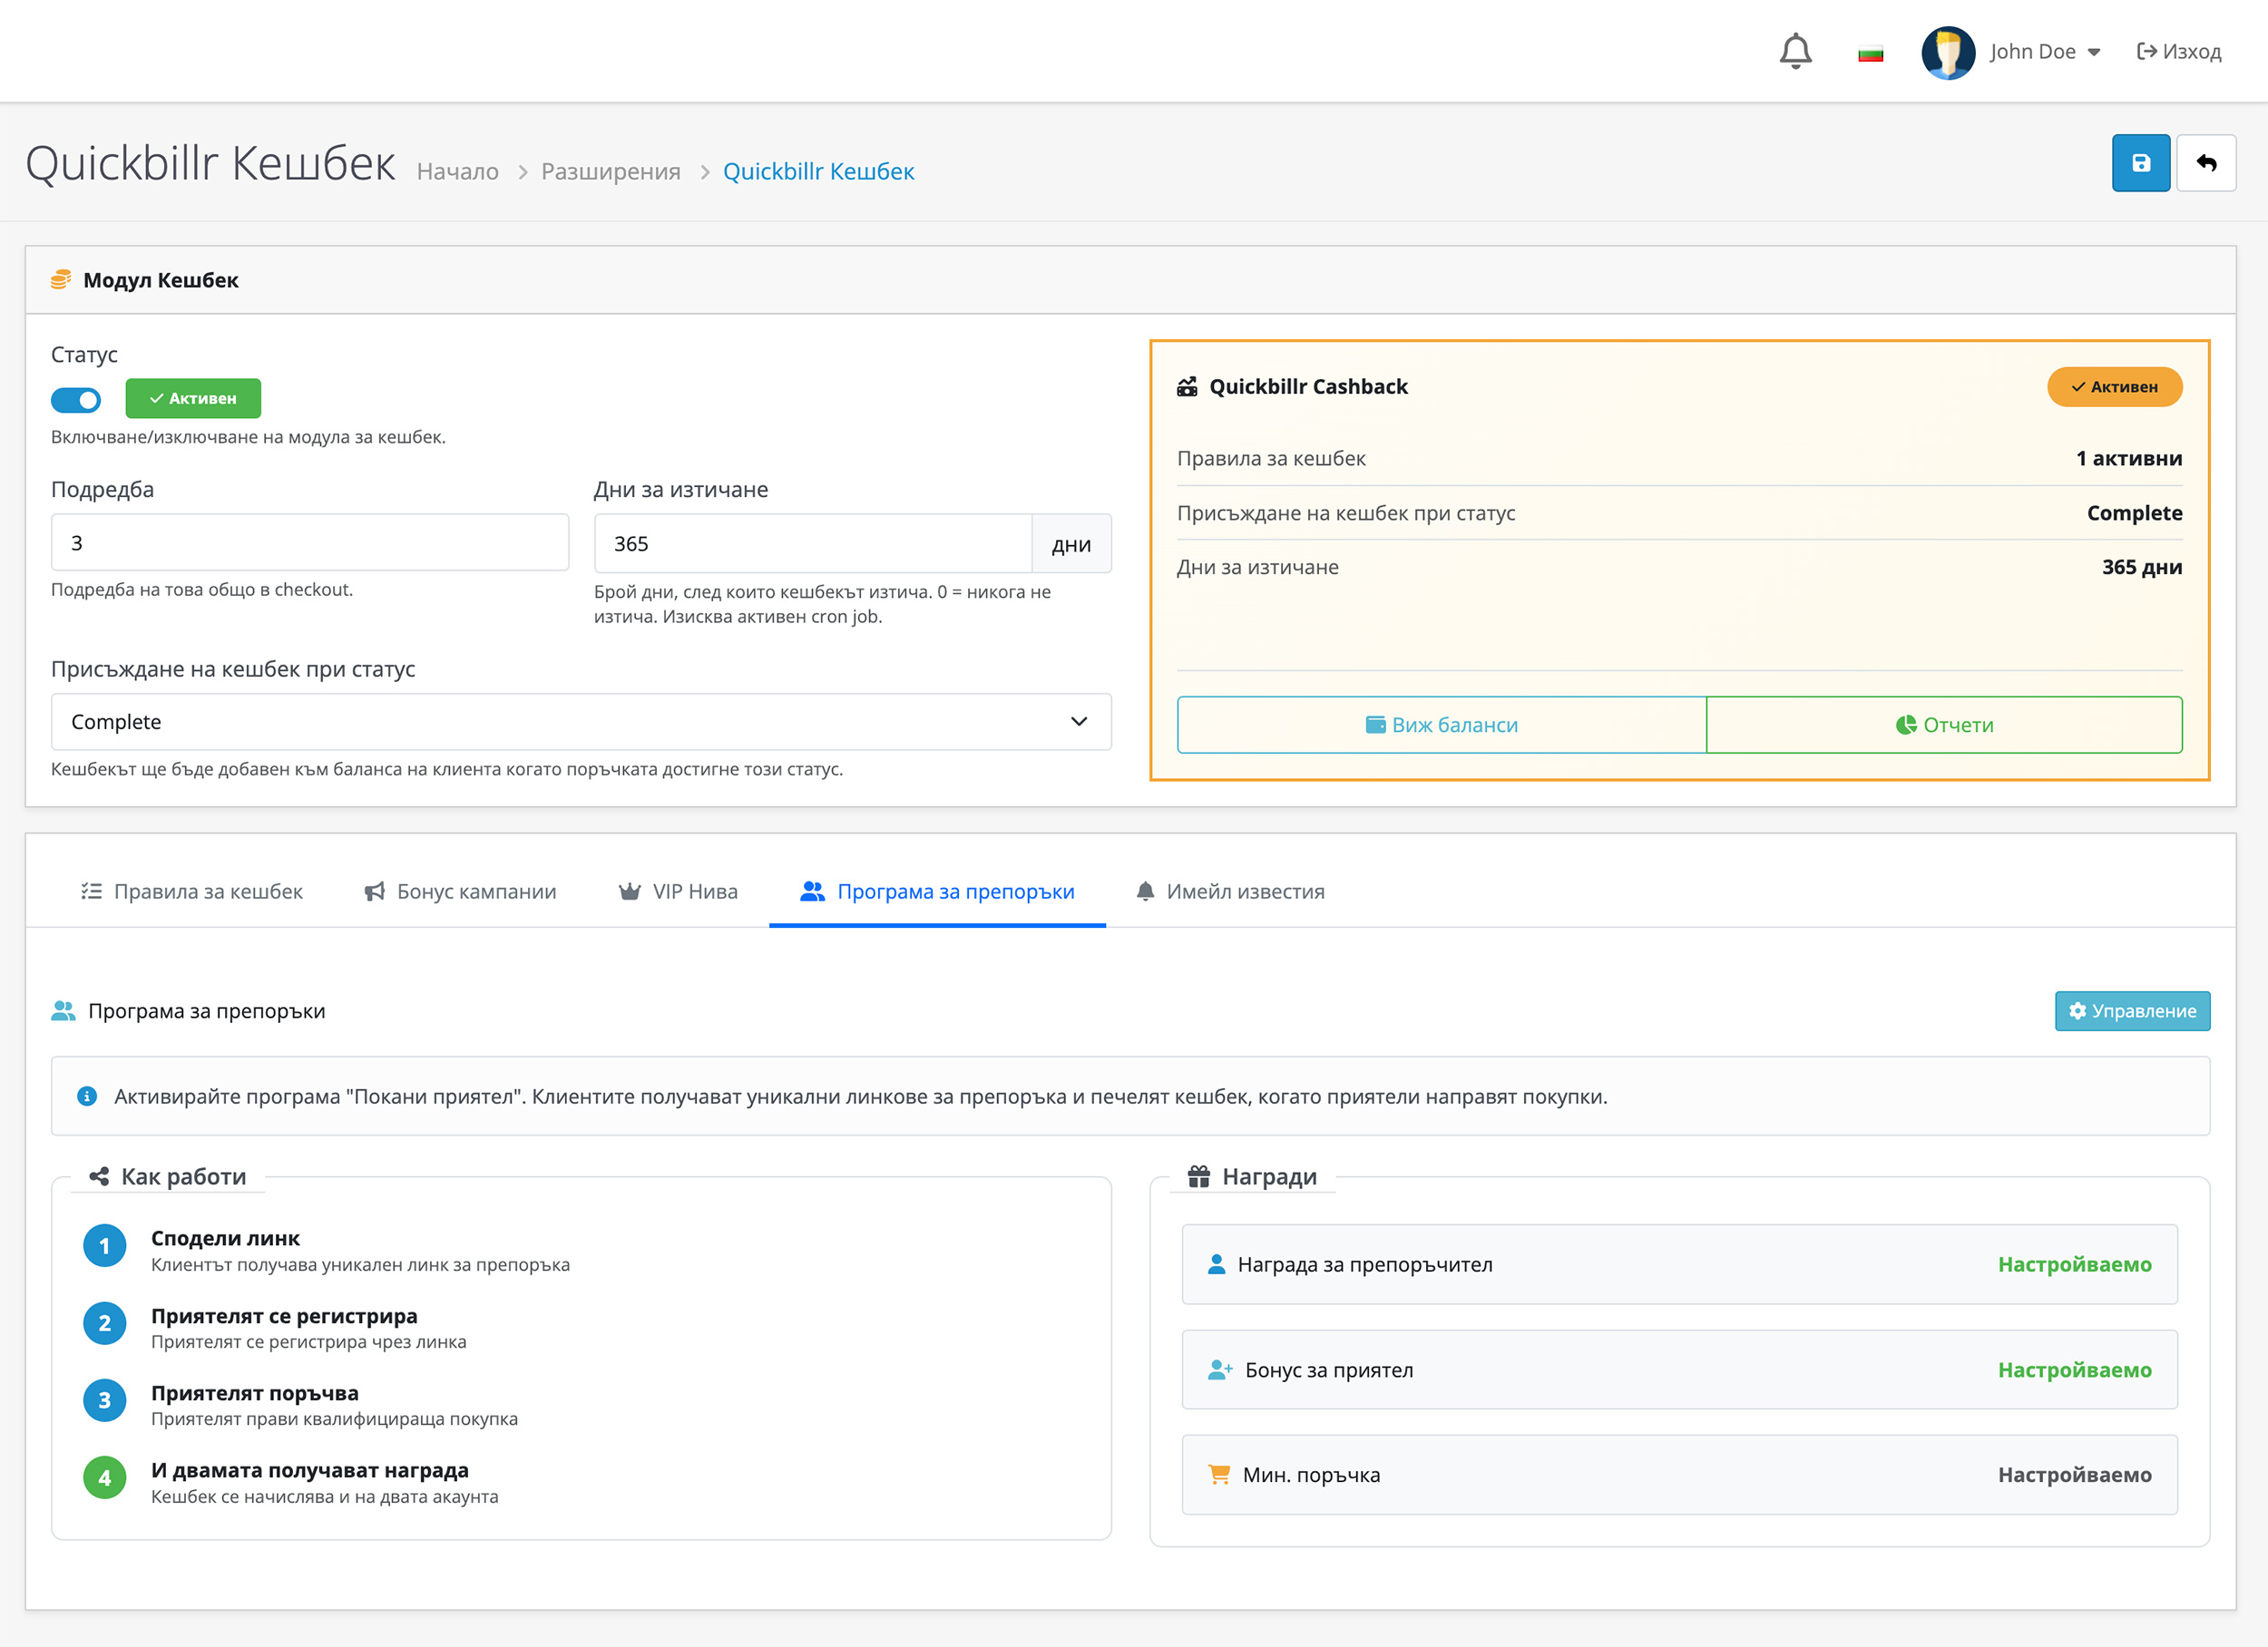2268x1647 pixels.
Task: Click the info icon in the referral notice
Action: click(87, 1096)
